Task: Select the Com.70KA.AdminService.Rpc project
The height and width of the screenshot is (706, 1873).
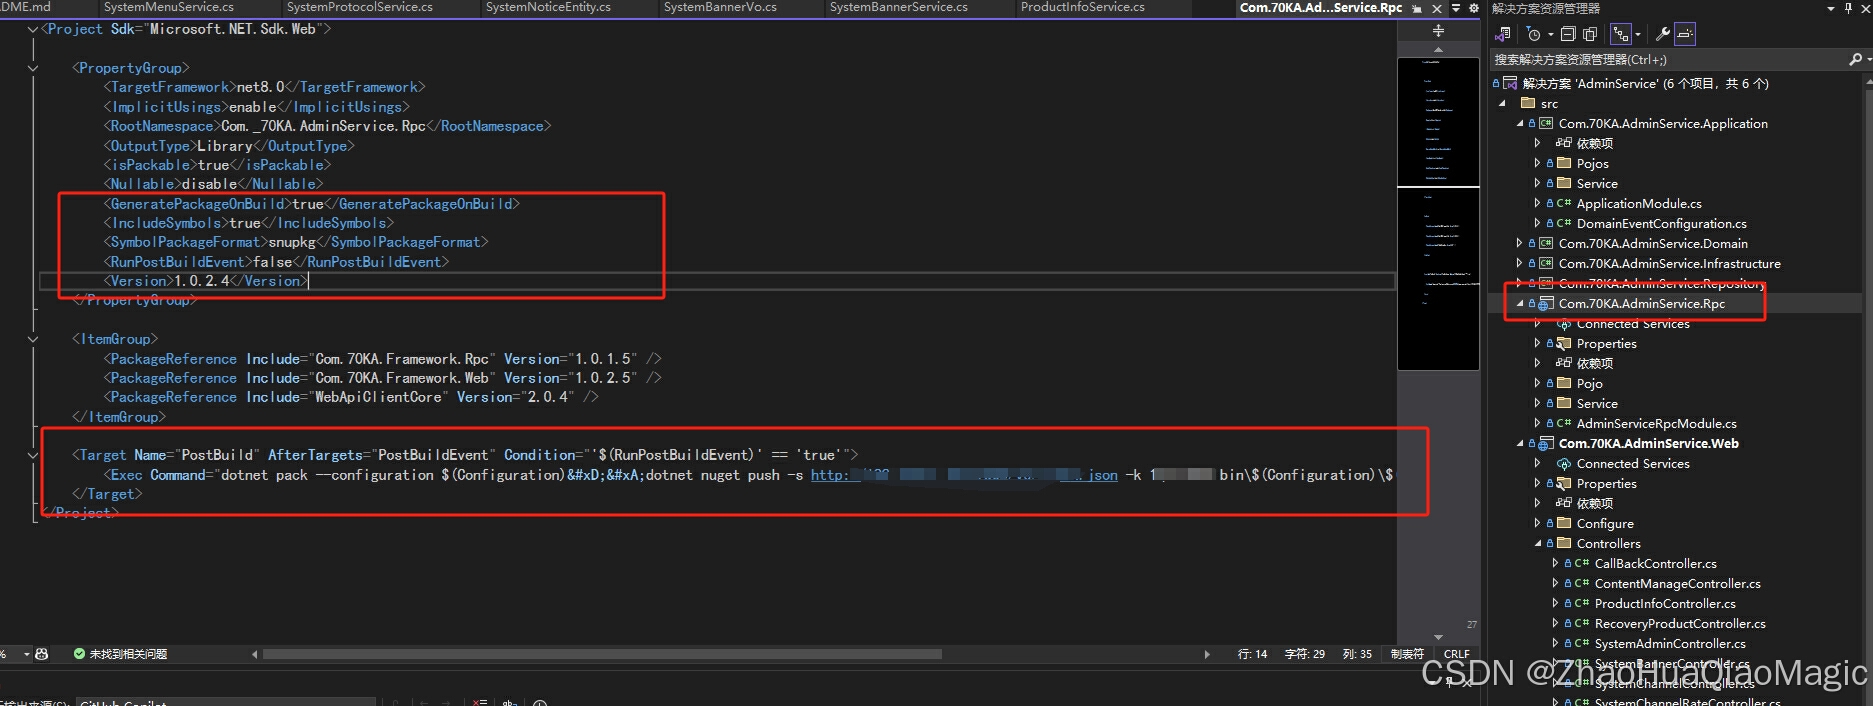Action: click(x=1642, y=303)
